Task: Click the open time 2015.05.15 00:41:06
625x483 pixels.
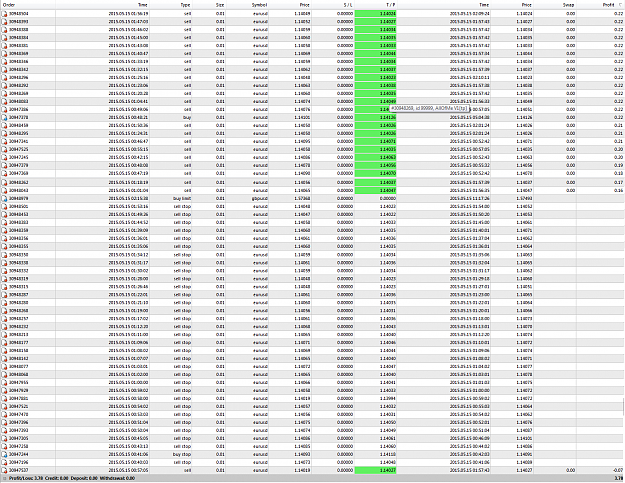Action: pyautogui.click(x=128, y=454)
